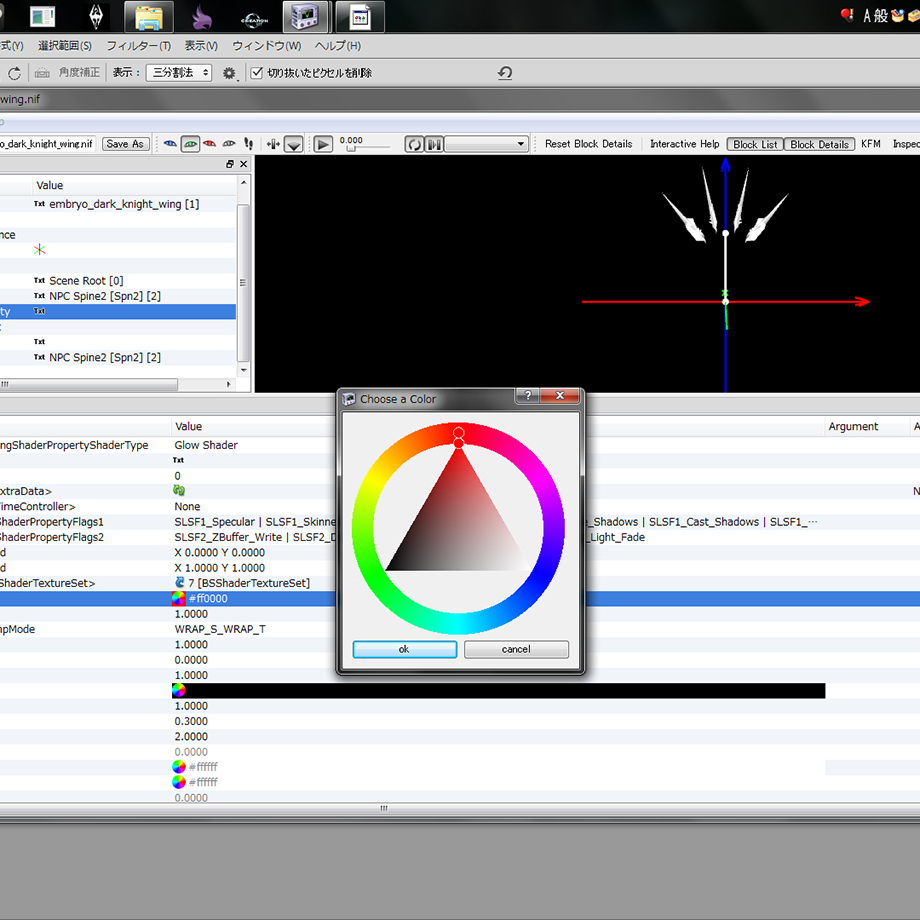Open the ヘルプ(H) menu

pyautogui.click(x=337, y=46)
